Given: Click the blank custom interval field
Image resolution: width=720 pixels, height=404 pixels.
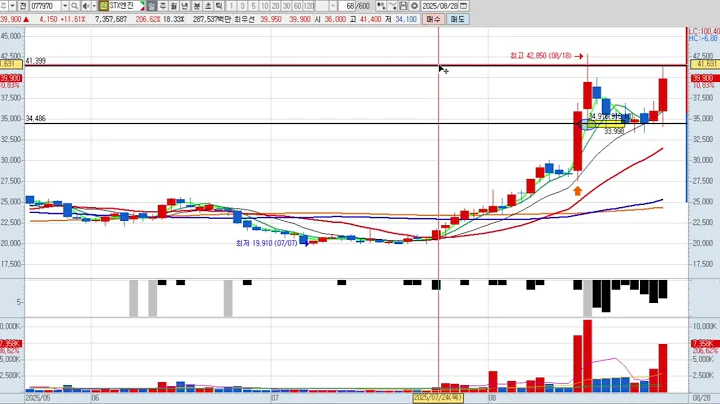Looking at the screenshot, I should click(x=322, y=6).
